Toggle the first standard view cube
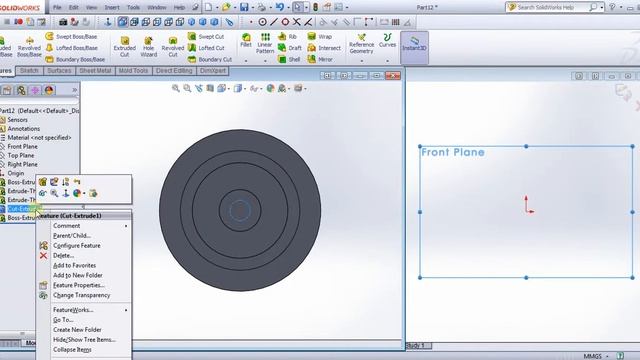Image resolution: width=640 pixels, height=360 pixels. [122, 22]
